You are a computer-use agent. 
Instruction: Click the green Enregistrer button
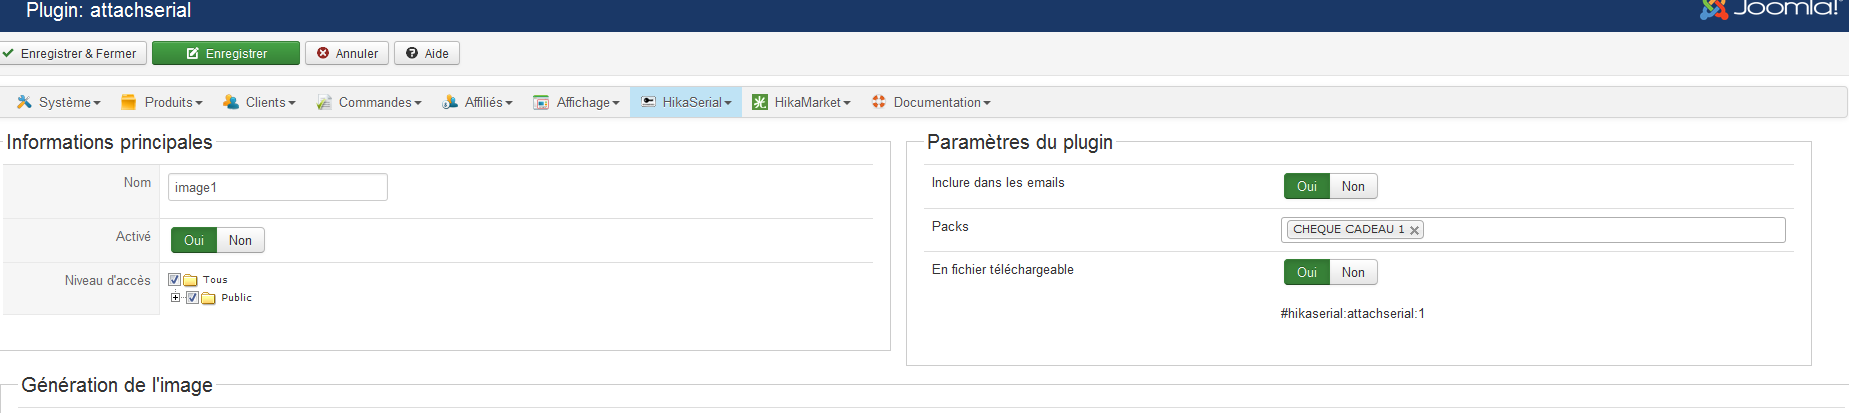click(226, 53)
